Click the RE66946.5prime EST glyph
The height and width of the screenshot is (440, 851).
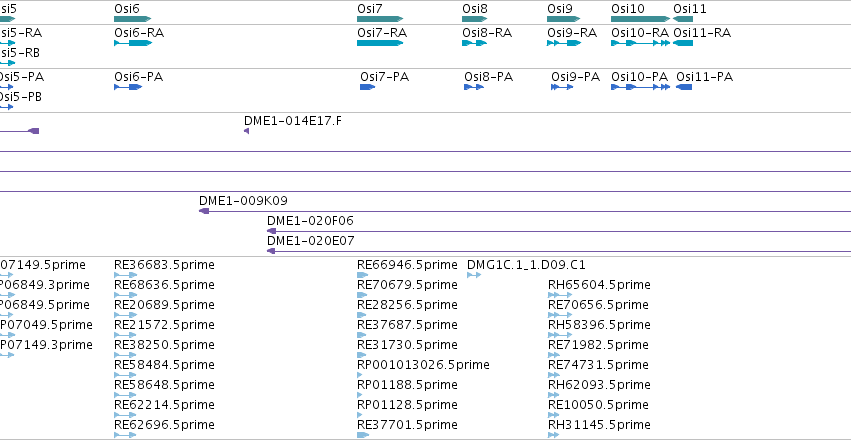tap(363, 276)
